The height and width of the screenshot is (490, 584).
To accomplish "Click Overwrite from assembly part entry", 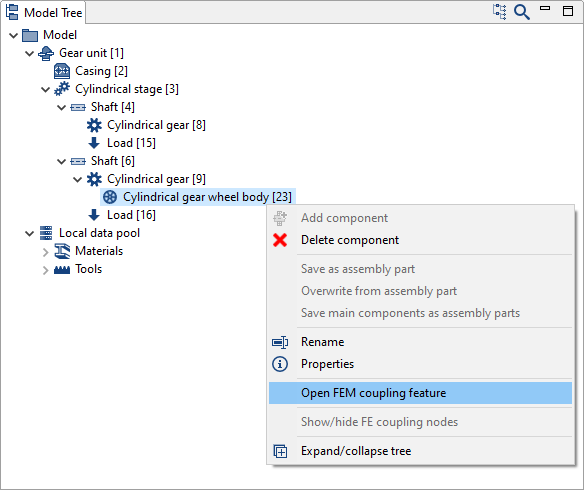I will pos(420,291).
